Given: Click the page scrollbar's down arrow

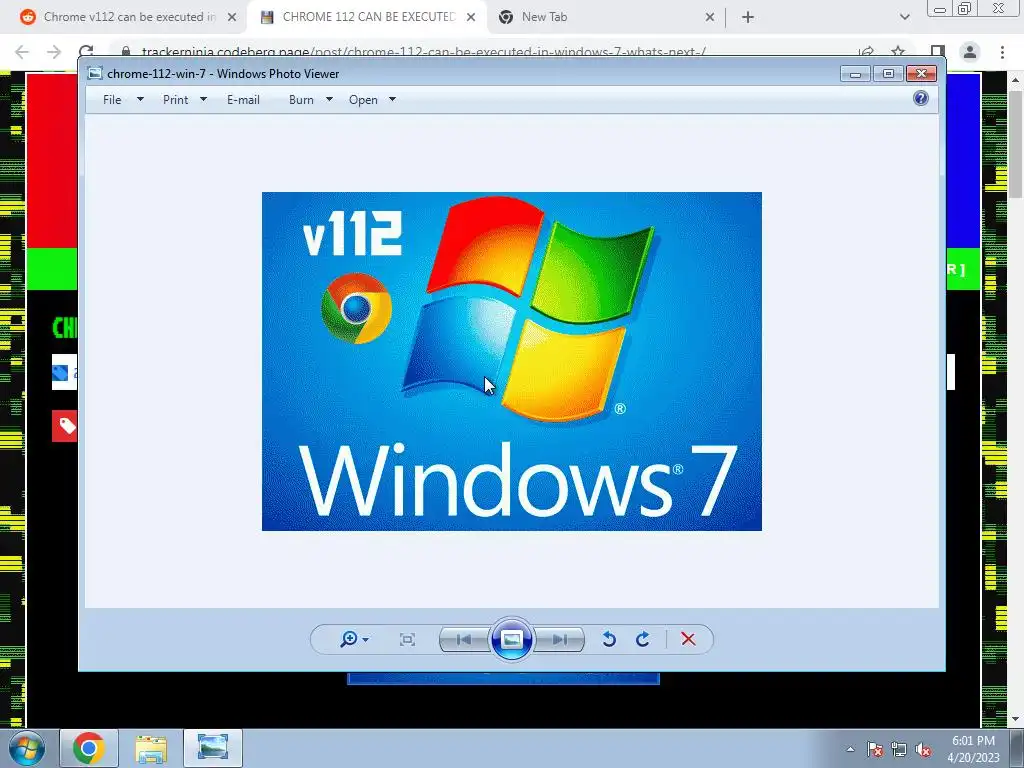Looking at the screenshot, I should 1016,720.
